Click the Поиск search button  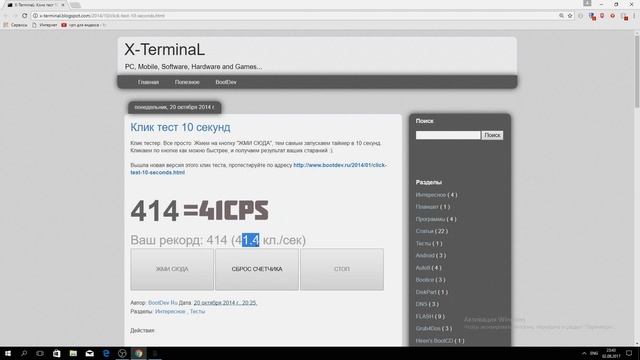492,135
